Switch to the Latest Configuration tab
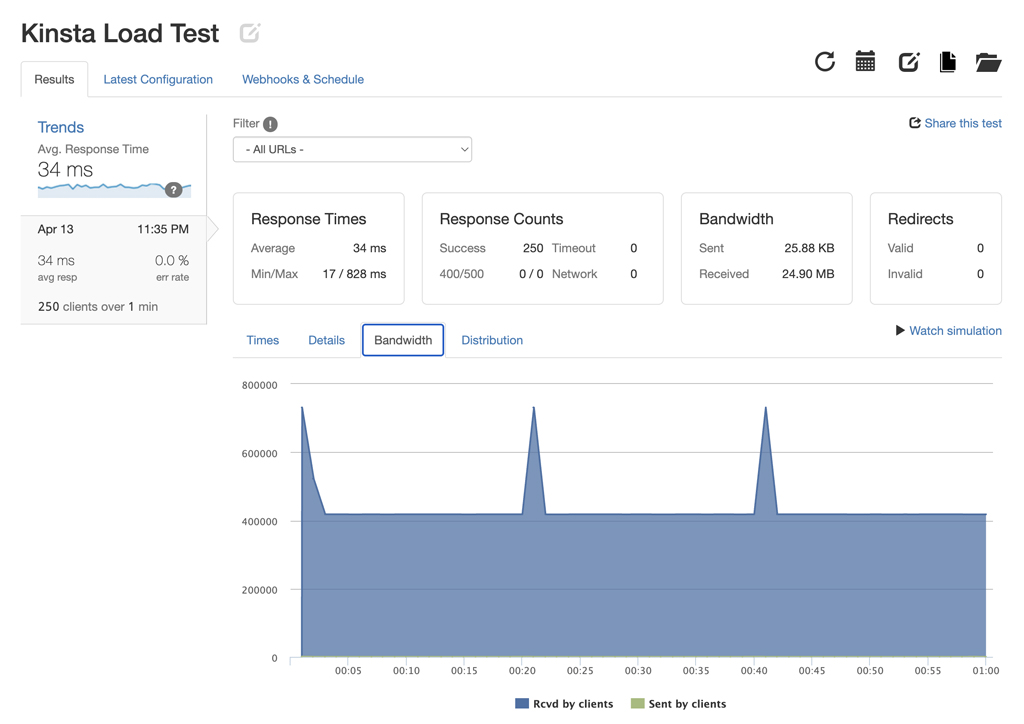 158,79
